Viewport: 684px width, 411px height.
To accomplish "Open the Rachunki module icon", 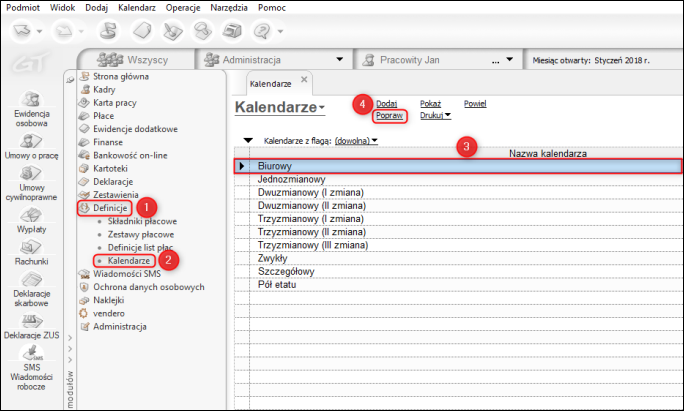I will (x=31, y=247).
